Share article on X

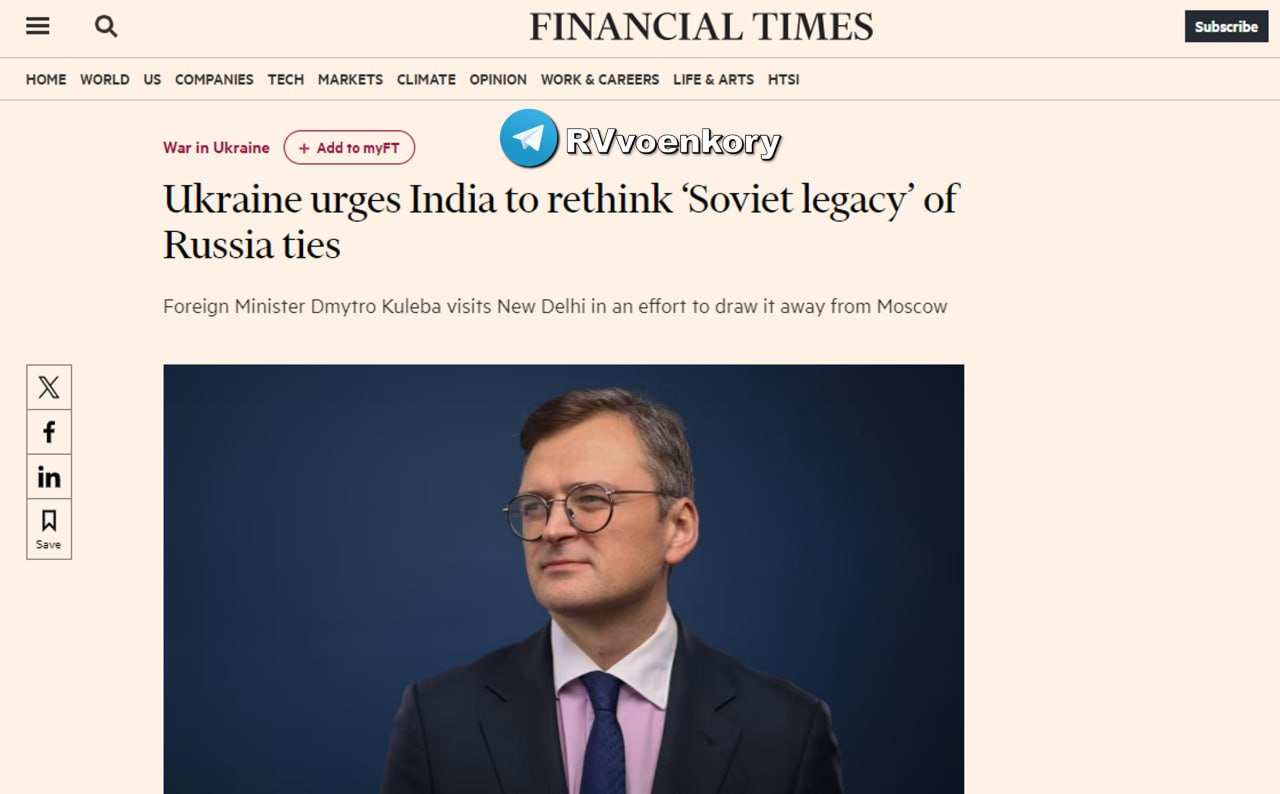pos(49,387)
